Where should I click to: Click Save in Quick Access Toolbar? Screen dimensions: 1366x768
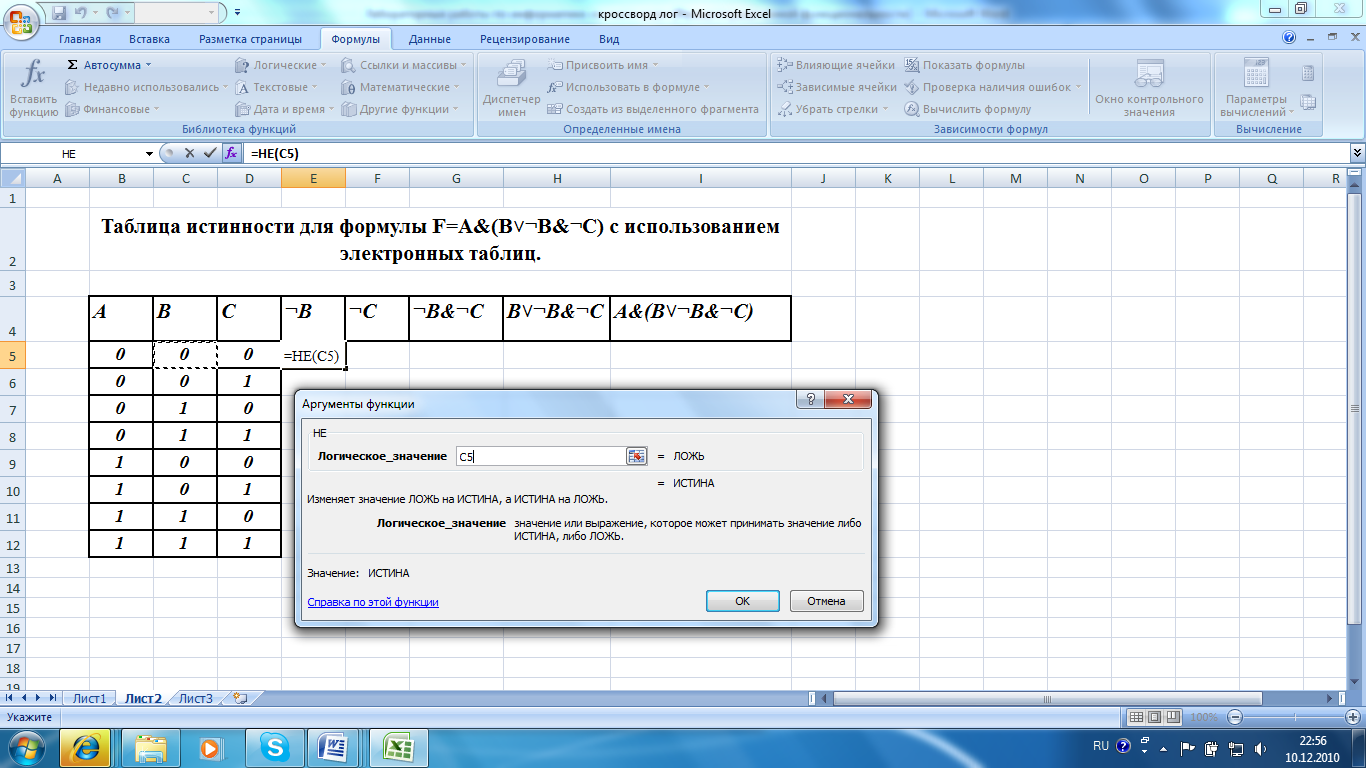pyautogui.click(x=59, y=12)
